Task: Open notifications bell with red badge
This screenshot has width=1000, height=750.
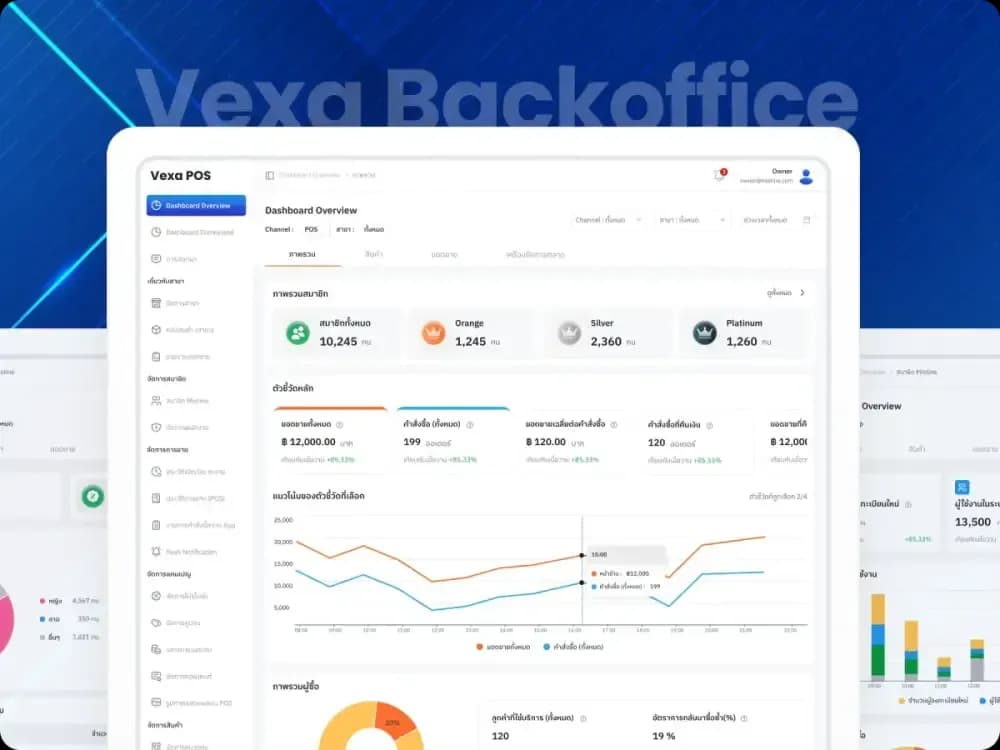Action: click(x=719, y=175)
